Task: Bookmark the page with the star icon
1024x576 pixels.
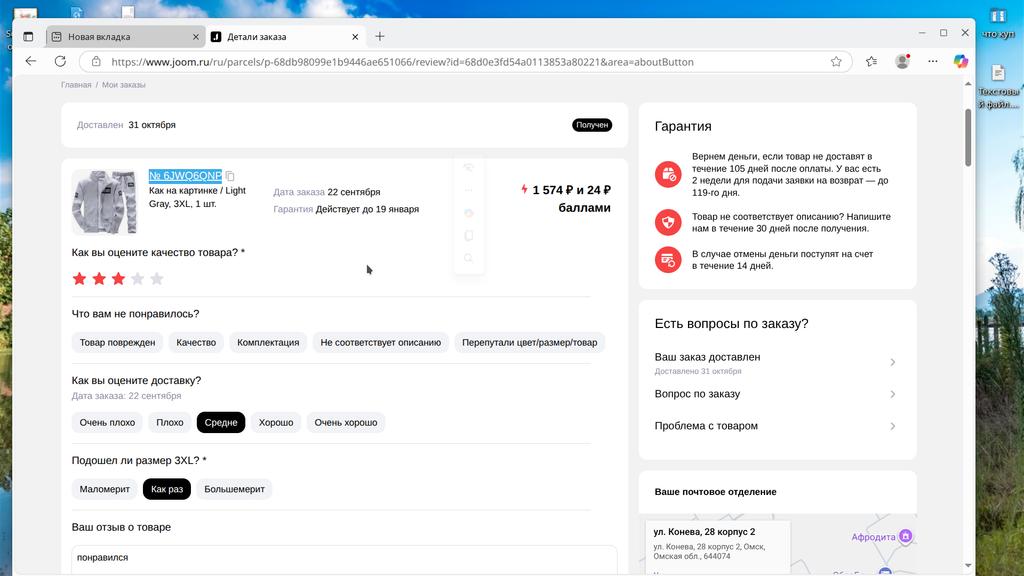Action: coord(836,61)
